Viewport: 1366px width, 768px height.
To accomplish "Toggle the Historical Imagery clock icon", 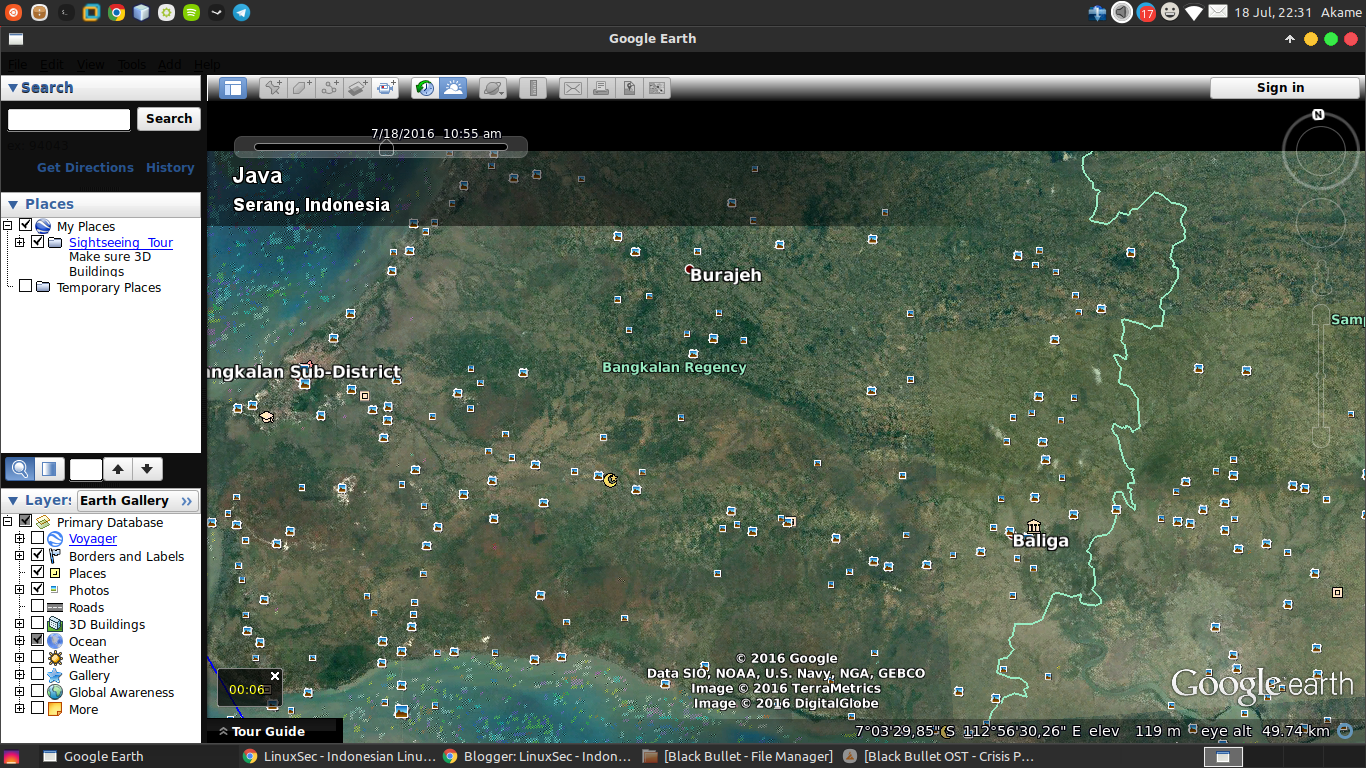I will (x=425, y=88).
